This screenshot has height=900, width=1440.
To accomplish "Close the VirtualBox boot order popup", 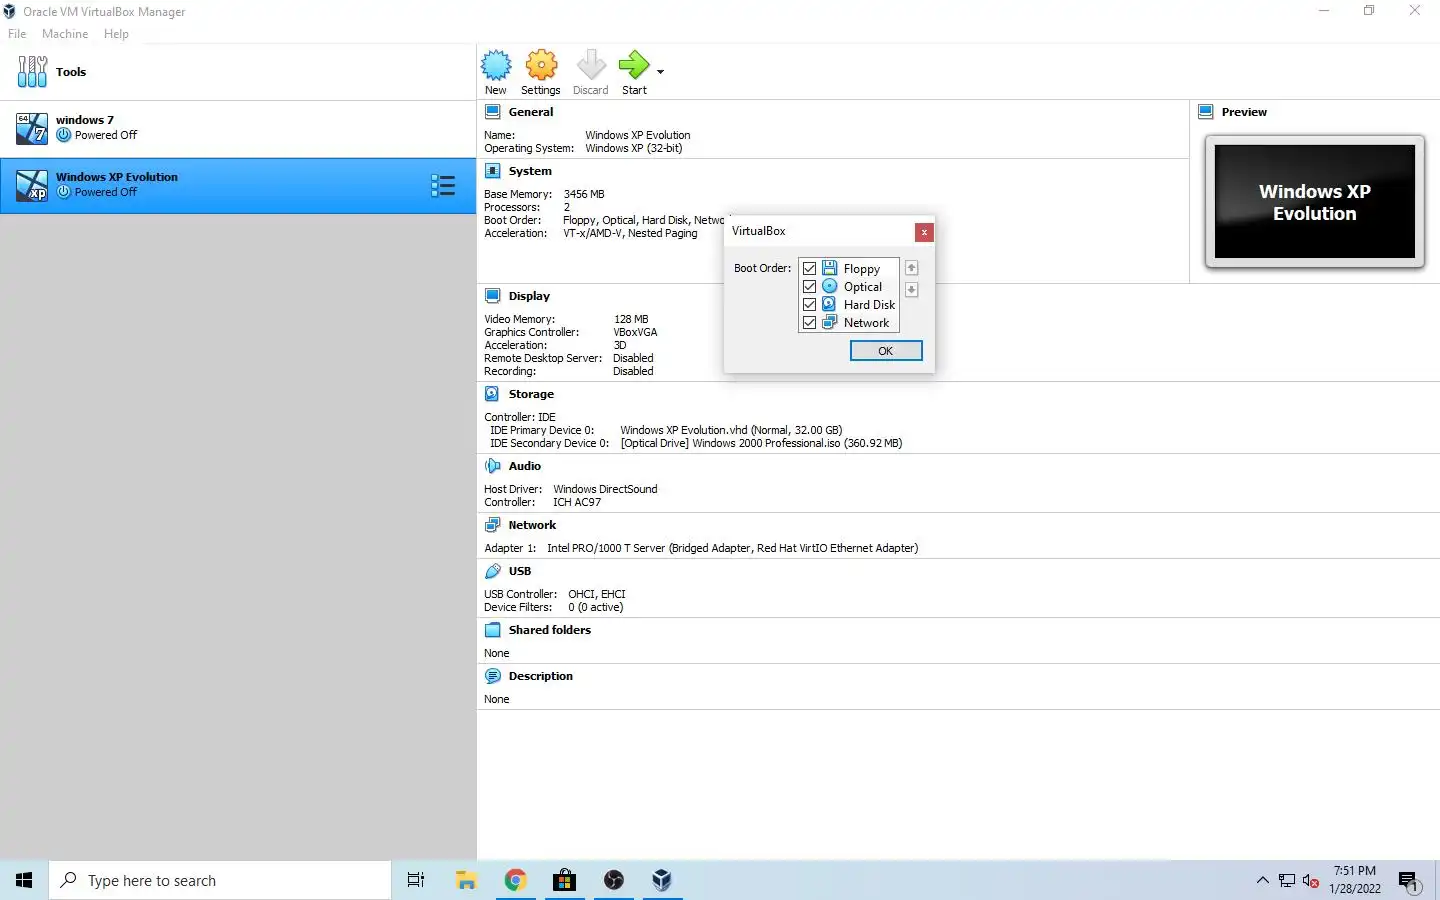I will (924, 232).
